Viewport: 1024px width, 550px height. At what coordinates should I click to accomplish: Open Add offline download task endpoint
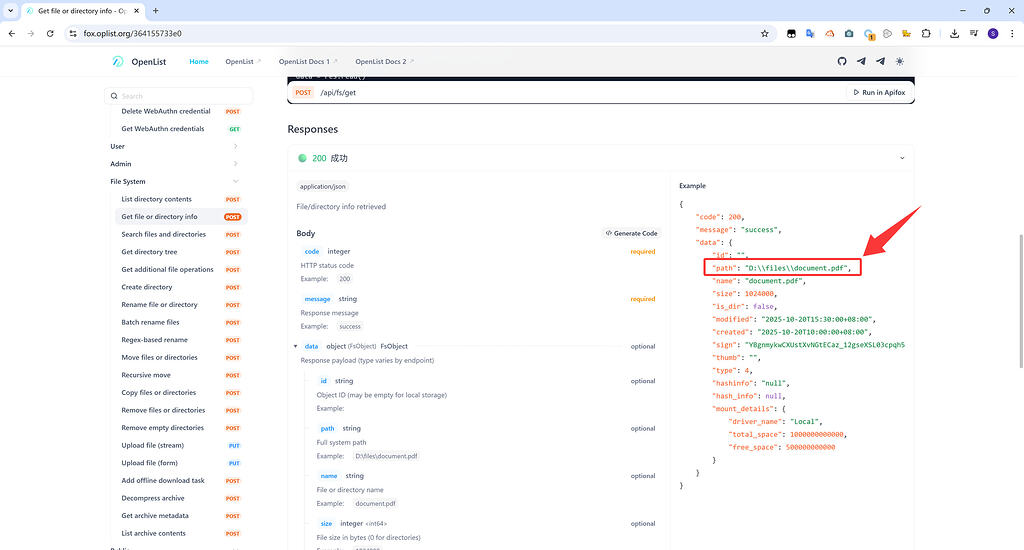click(180, 481)
